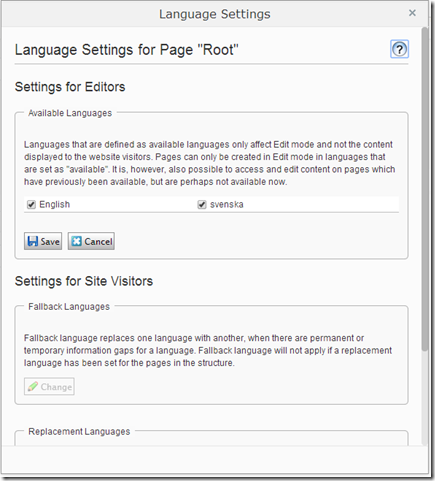The image size is (435, 481).
Task: Select the Replacement Languages group legend
Action: click(x=79, y=432)
